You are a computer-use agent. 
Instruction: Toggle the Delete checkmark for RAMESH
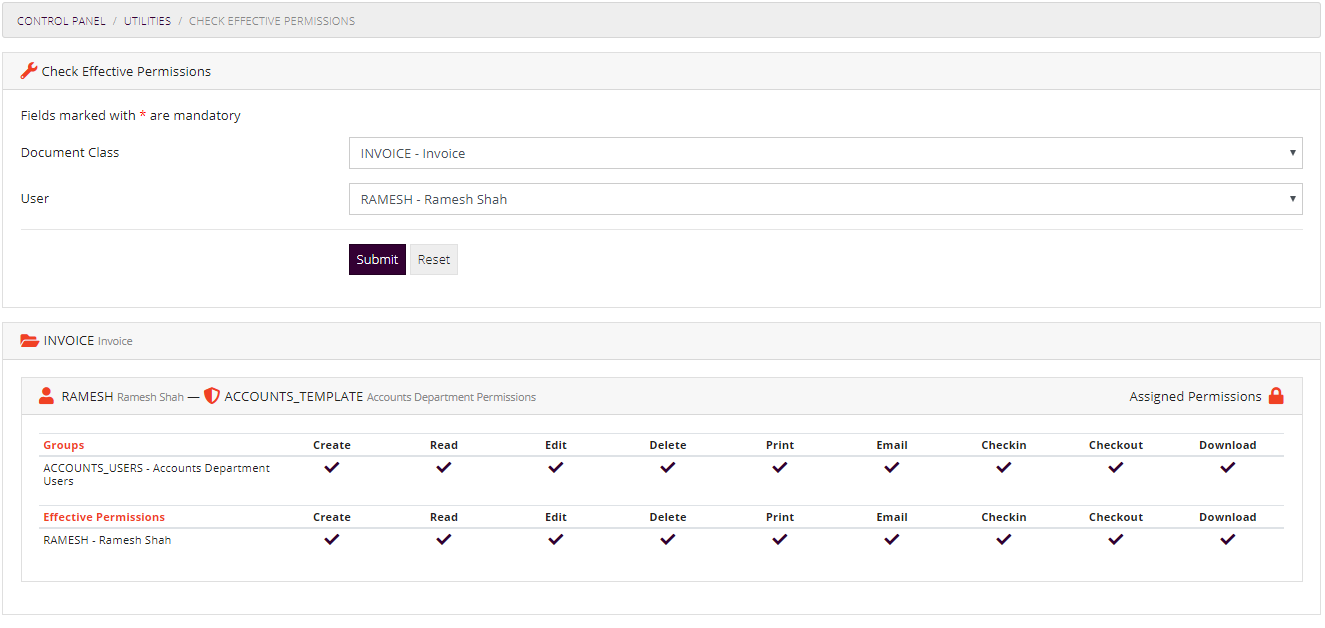coord(667,539)
